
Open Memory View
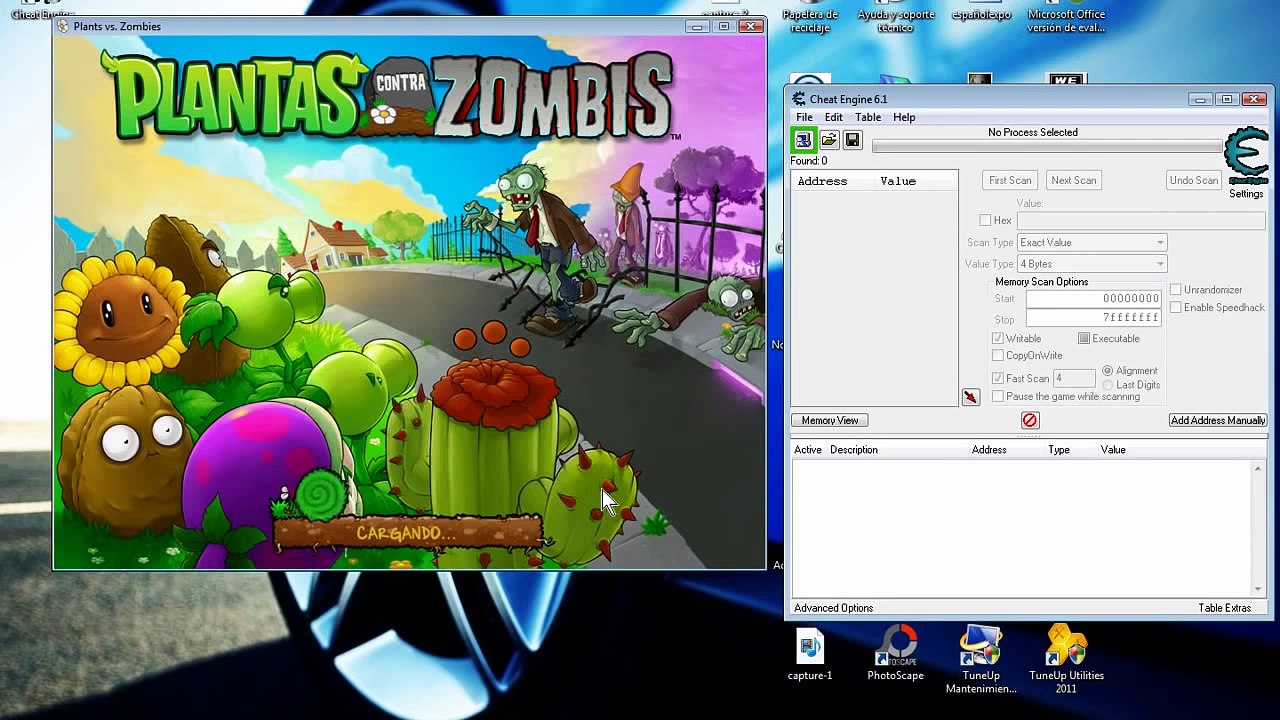(x=830, y=421)
